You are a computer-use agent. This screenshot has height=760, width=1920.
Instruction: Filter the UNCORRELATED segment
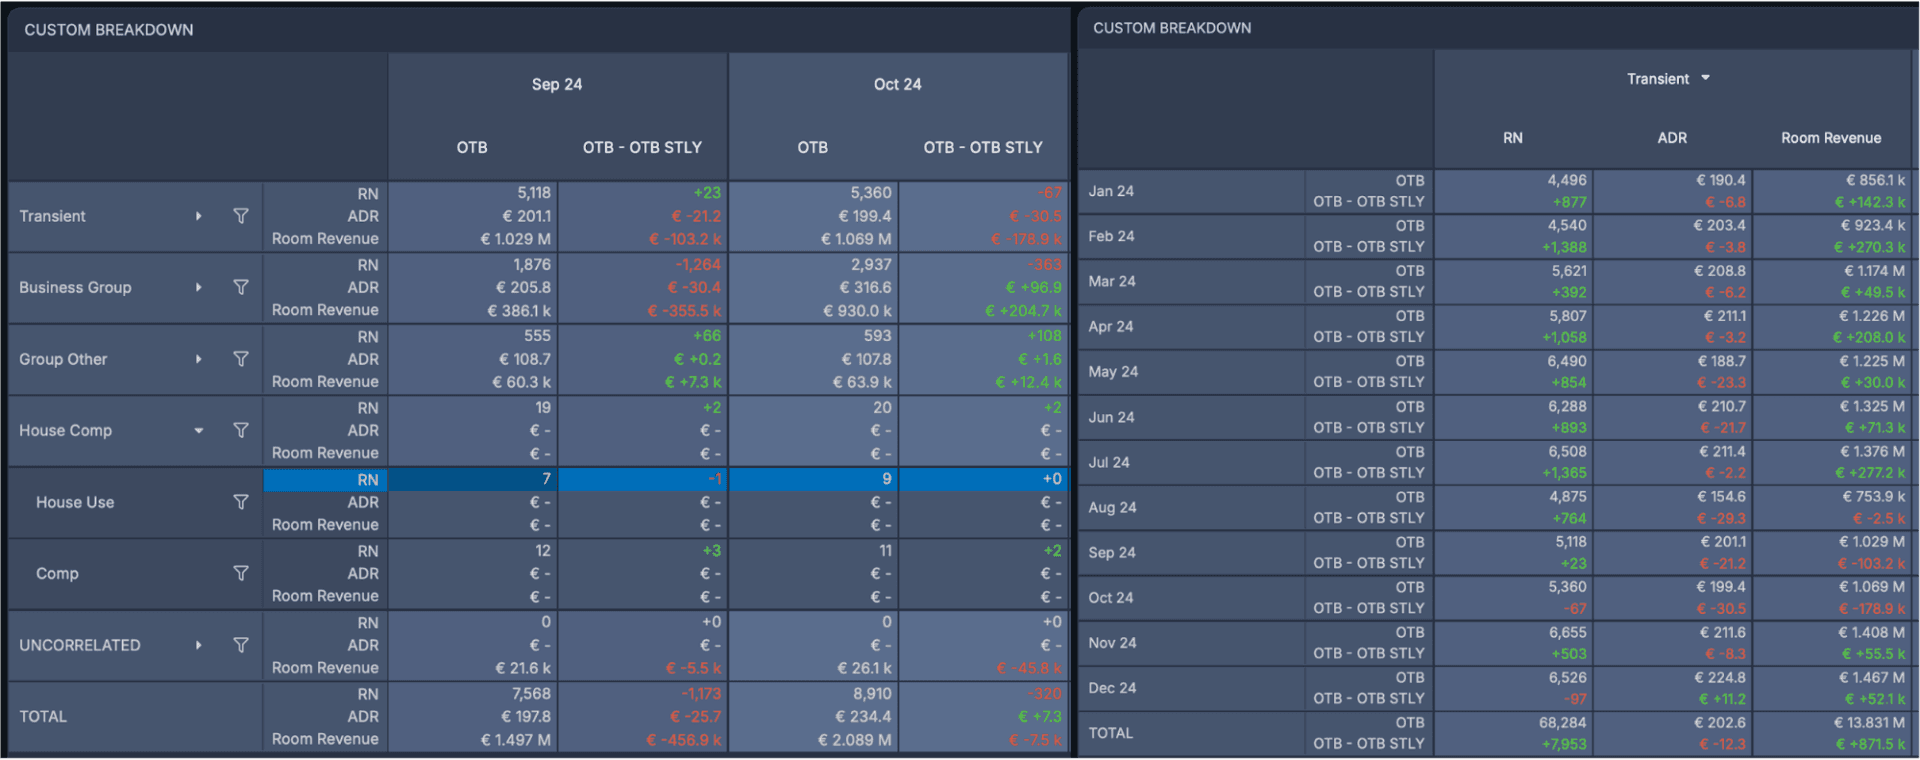[241, 645]
